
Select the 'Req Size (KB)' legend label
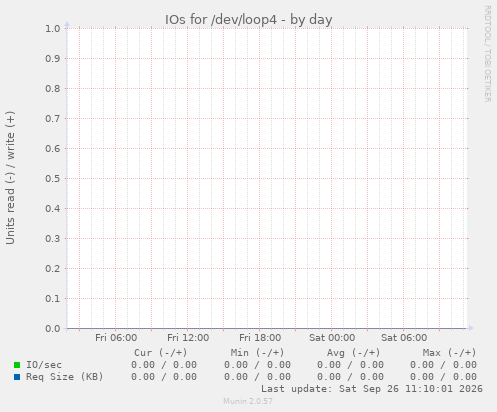point(65,377)
